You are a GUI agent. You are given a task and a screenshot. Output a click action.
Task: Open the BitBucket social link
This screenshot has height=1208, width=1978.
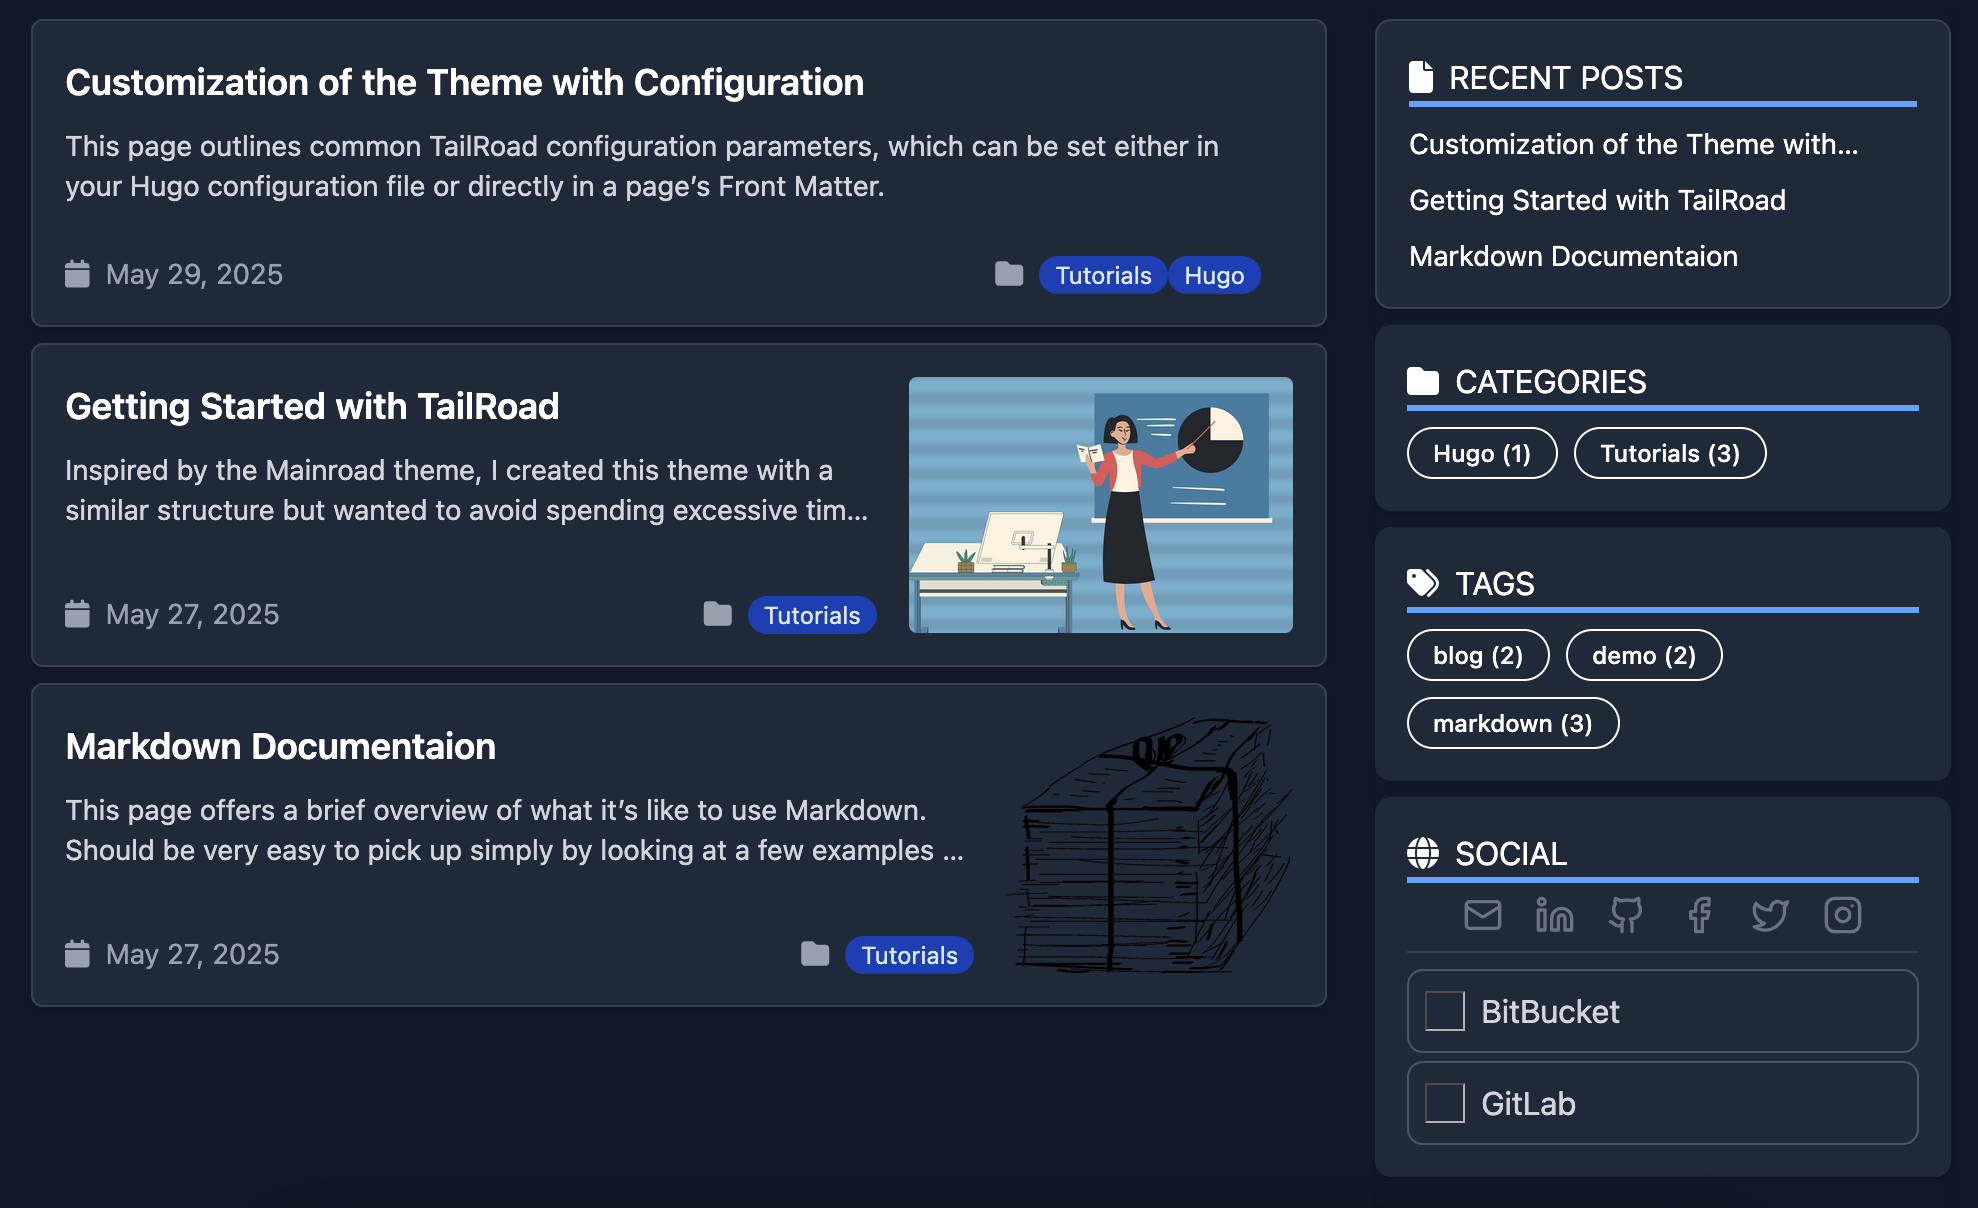[1550, 1012]
